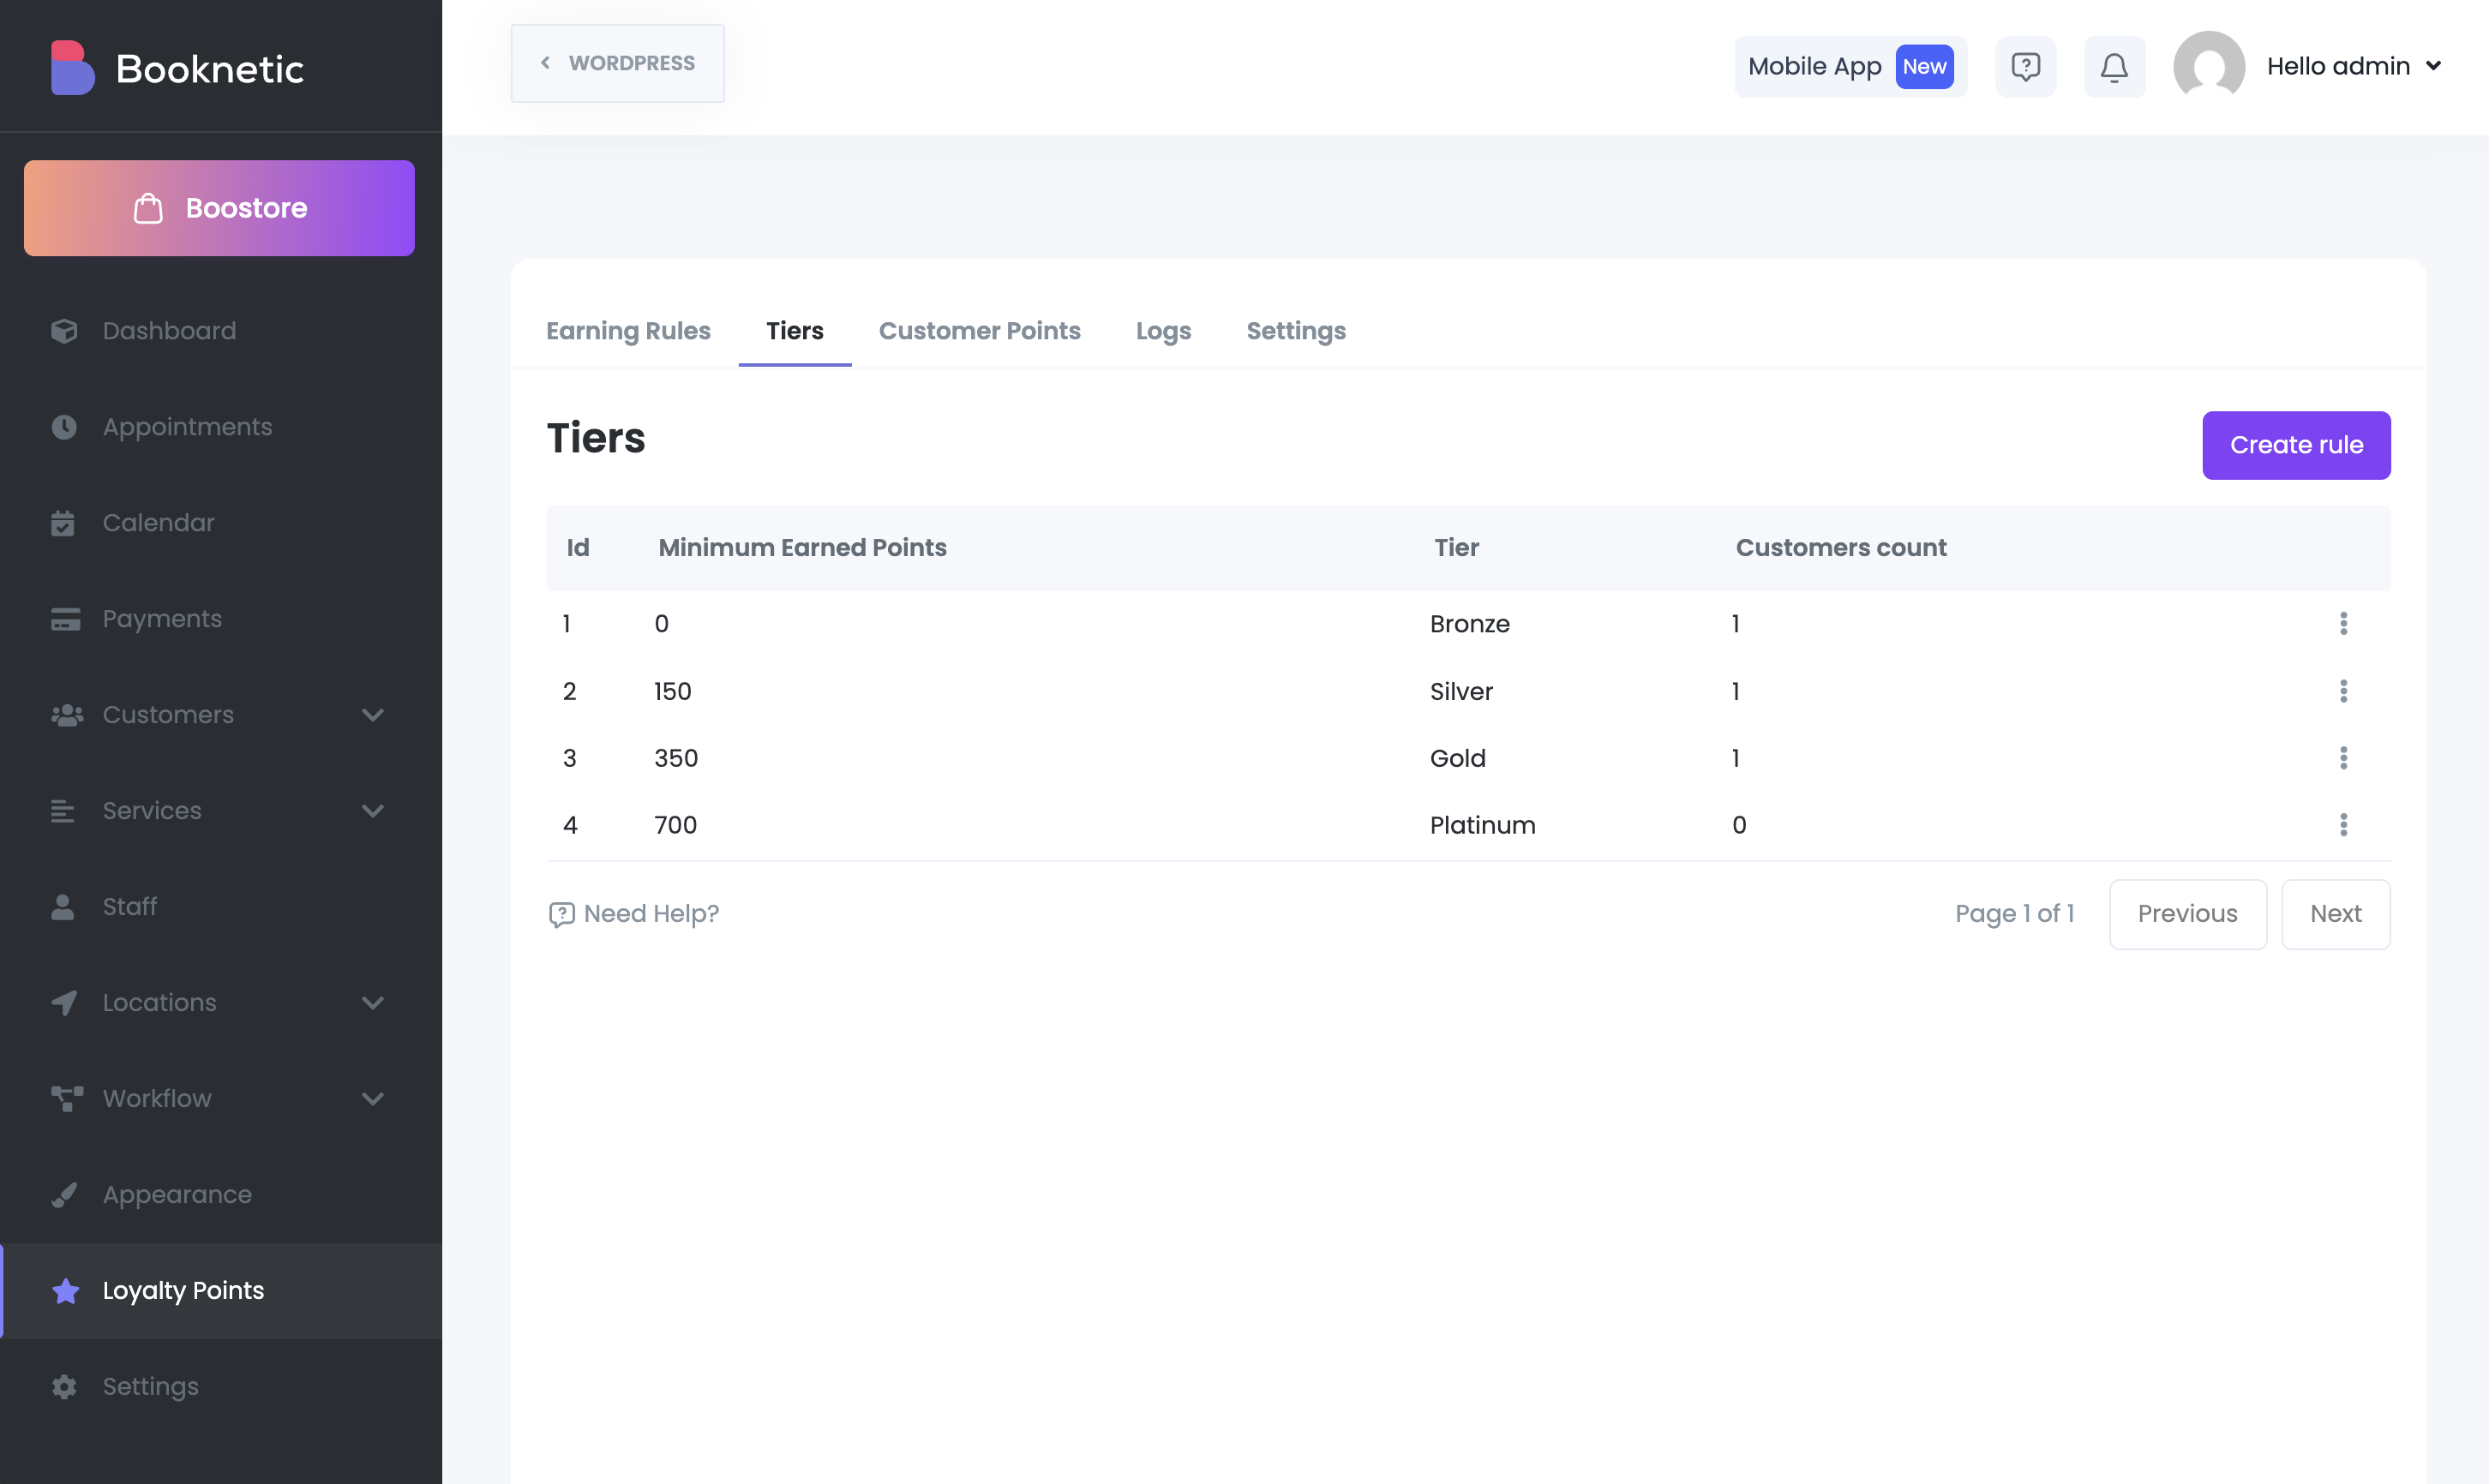The image size is (2489, 1484).
Task: Open options menu for Bronze tier row
Action: [x=2343, y=624]
